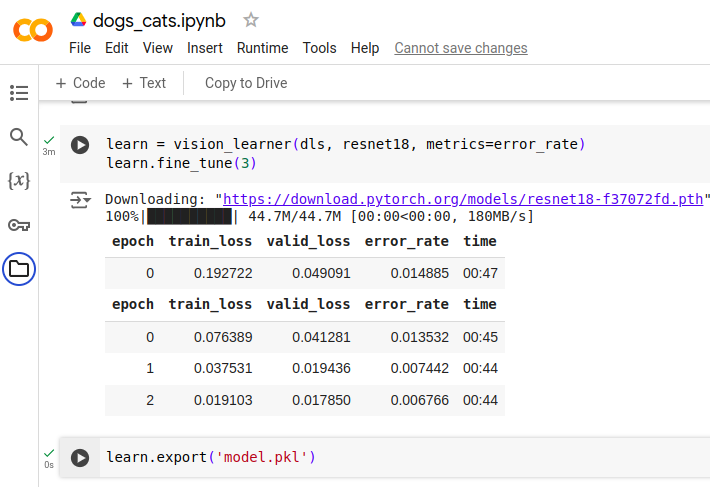The image size is (710, 487).
Task: Add a new Code cell
Action: 80,83
